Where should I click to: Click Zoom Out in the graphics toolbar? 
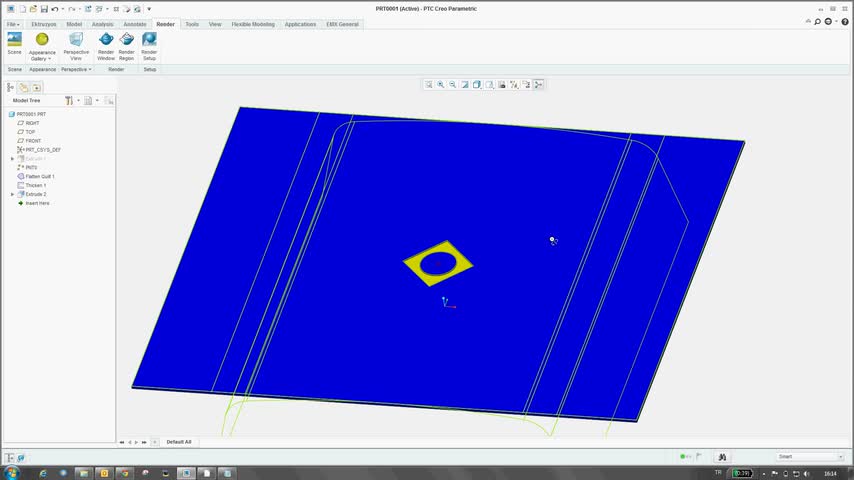(x=453, y=84)
